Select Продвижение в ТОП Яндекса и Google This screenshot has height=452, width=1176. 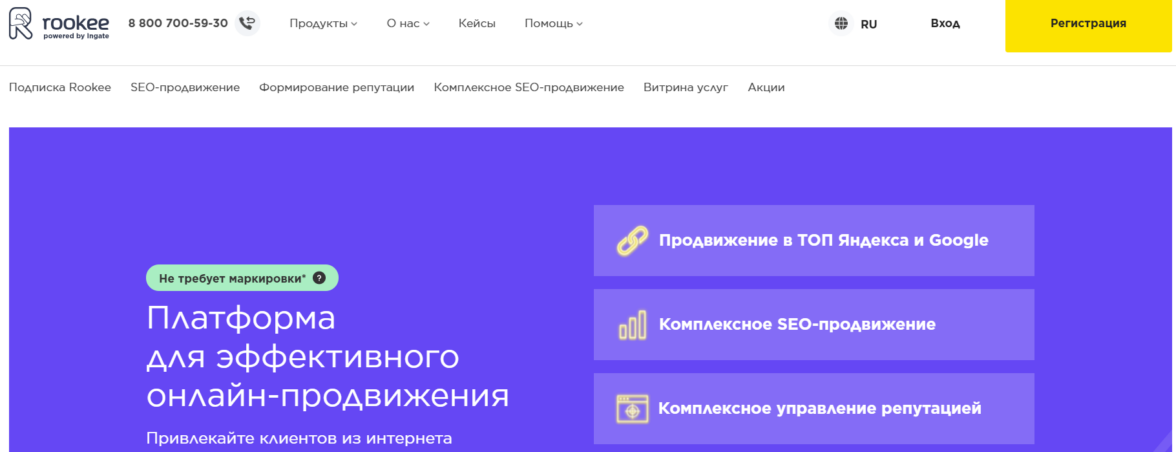click(814, 241)
